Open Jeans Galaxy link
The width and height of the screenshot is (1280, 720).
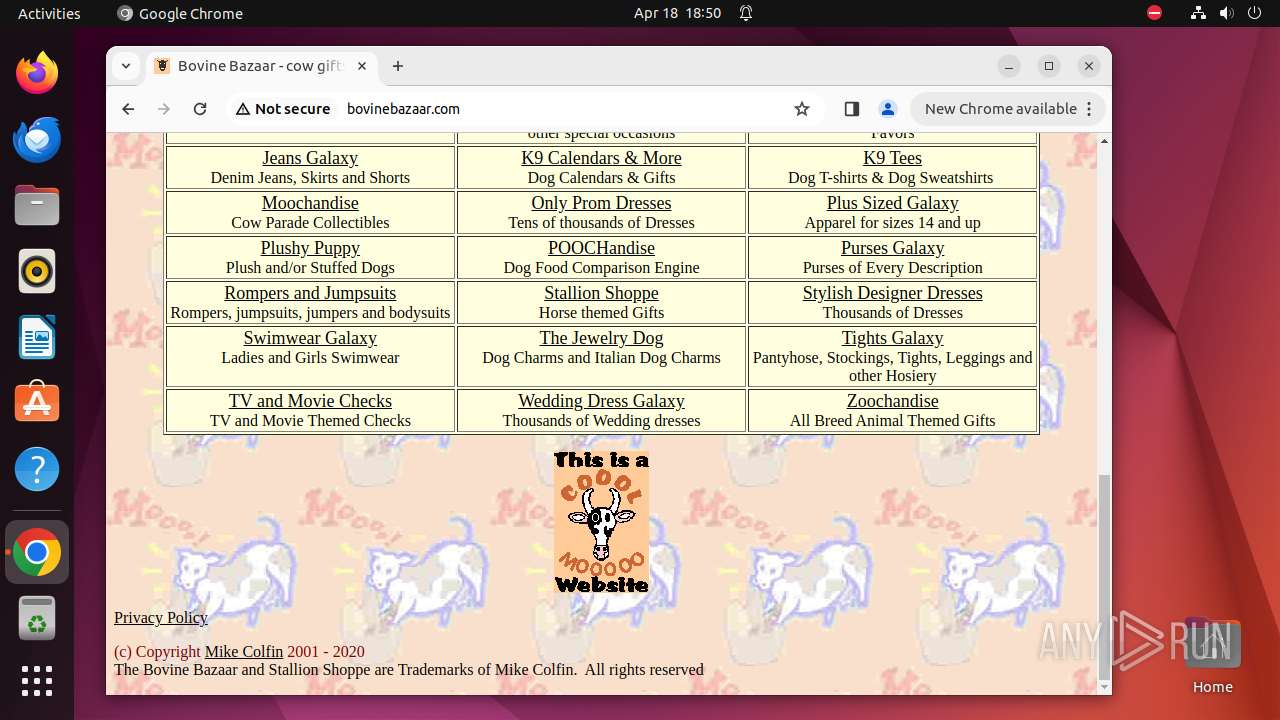(x=310, y=158)
